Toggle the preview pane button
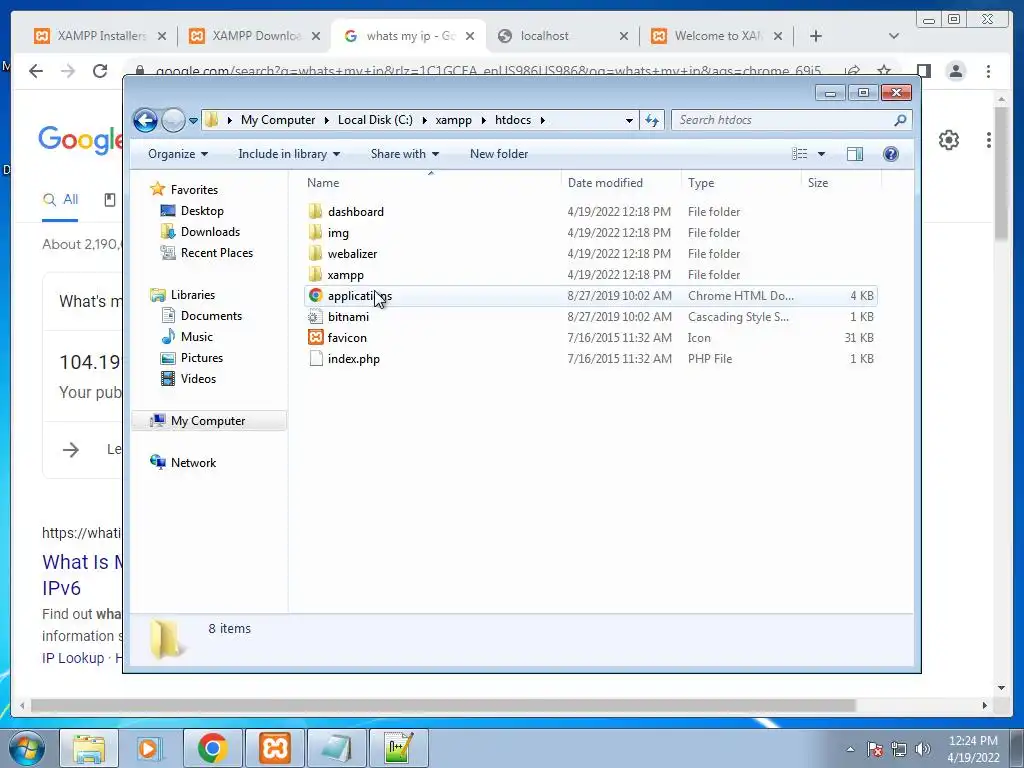Screen dimensions: 1024x768 tap(854, 154)
